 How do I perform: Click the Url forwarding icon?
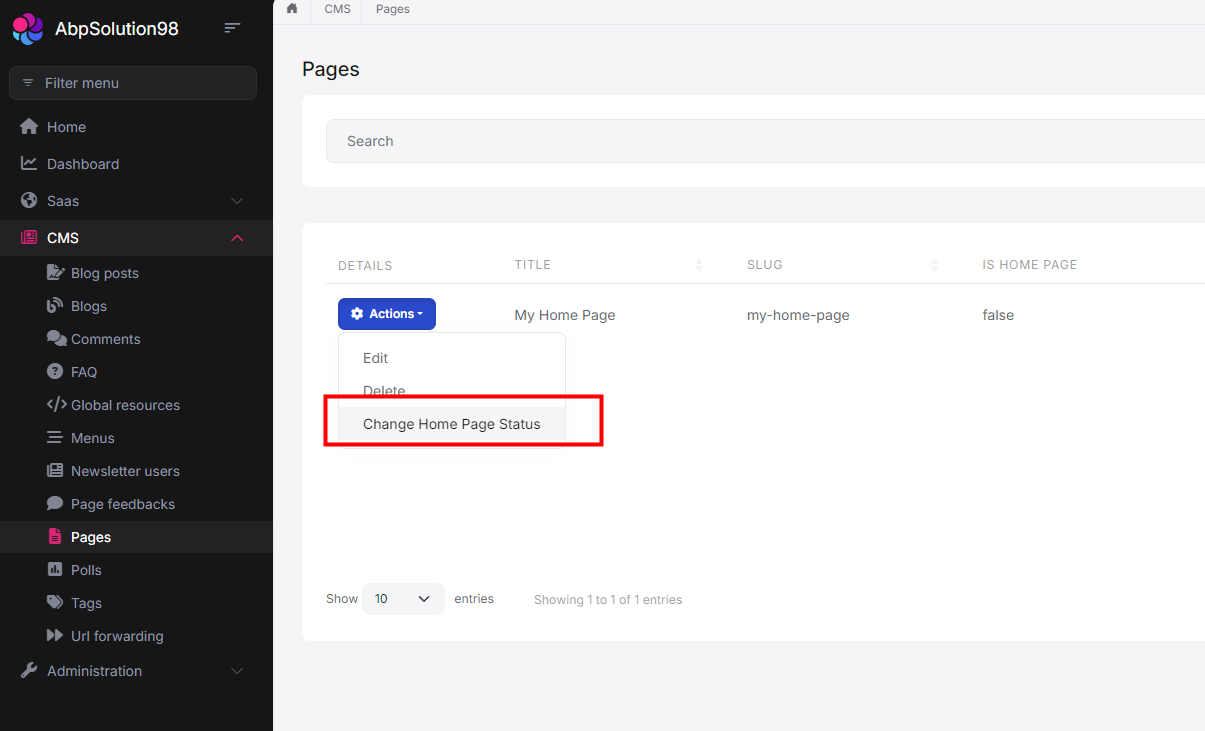pyautogui.click(x=56, y=636)
